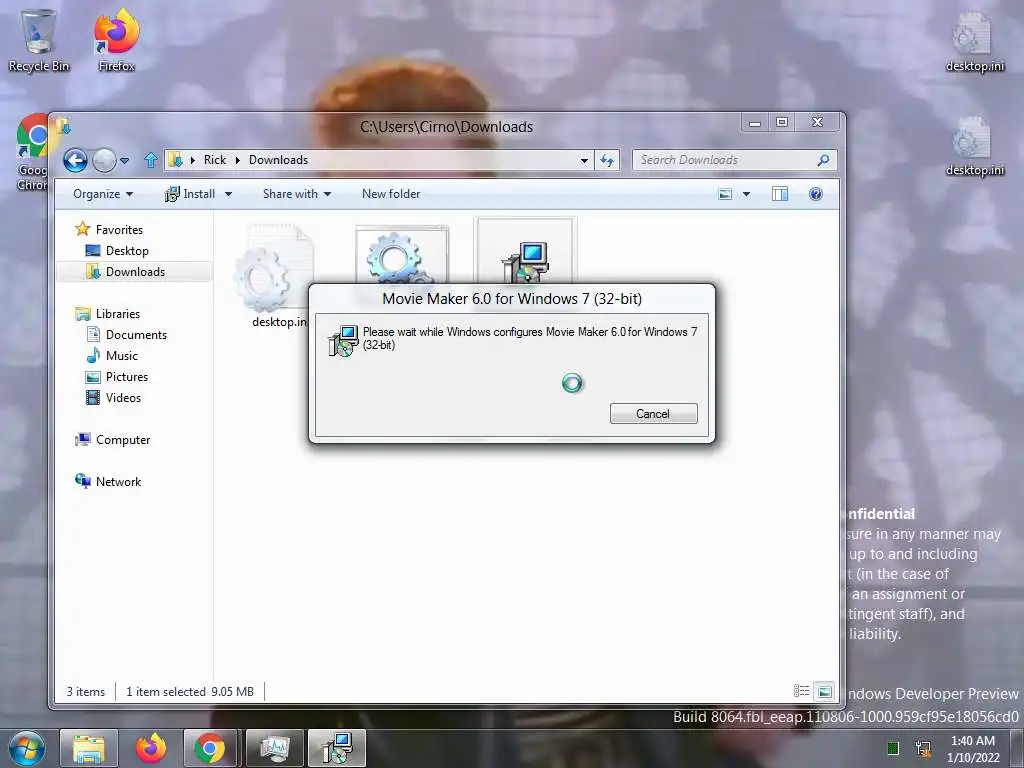Click the installer icon in the dialog
Screen dimensions: 1024x768
point(344,340)
